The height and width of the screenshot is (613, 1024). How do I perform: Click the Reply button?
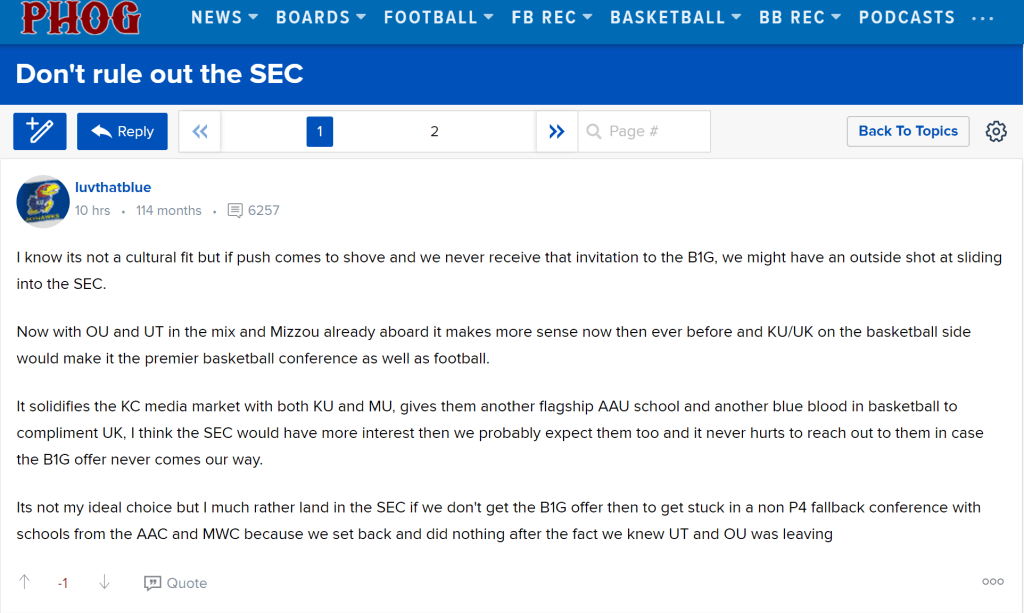click(x=122, y=131)
